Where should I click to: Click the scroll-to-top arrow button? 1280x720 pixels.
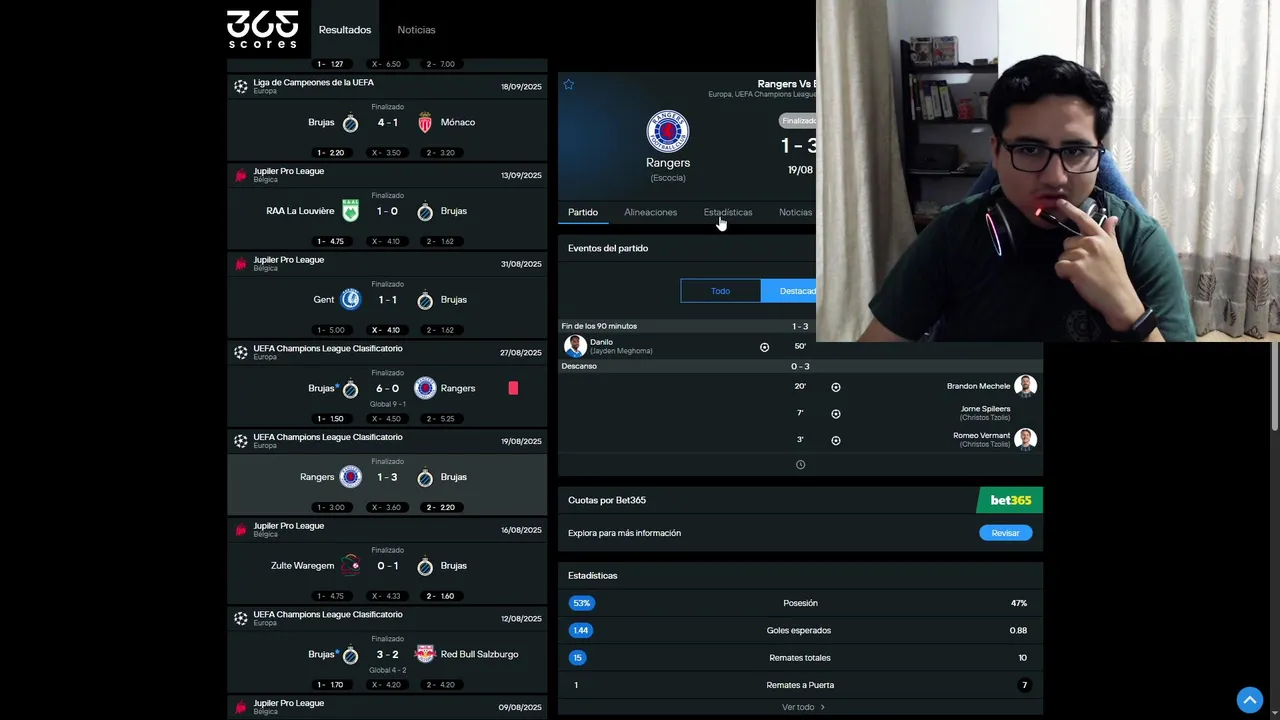(1249, 700)
